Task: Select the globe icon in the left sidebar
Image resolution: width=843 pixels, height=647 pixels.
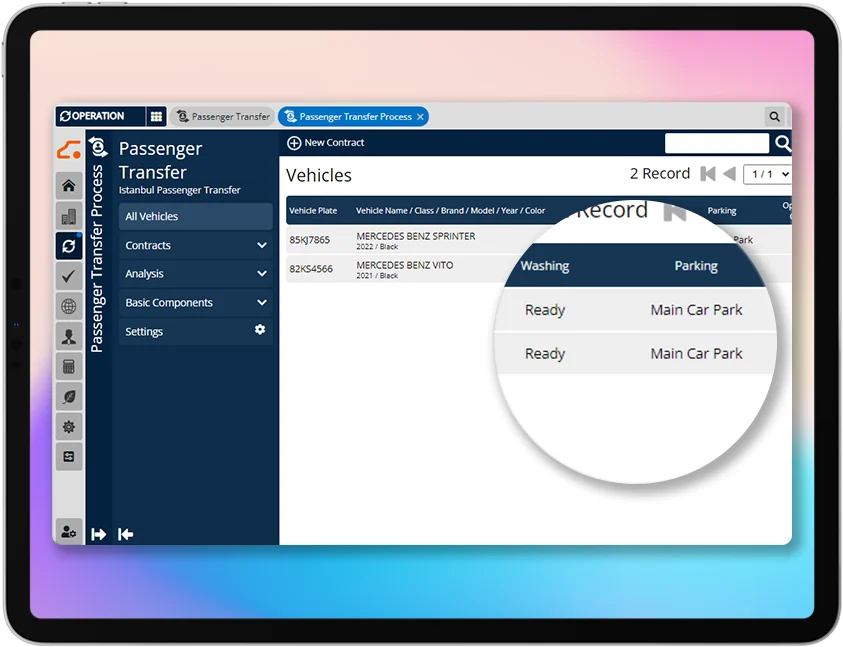Action: pyautogui.click(x=68, y=307)
